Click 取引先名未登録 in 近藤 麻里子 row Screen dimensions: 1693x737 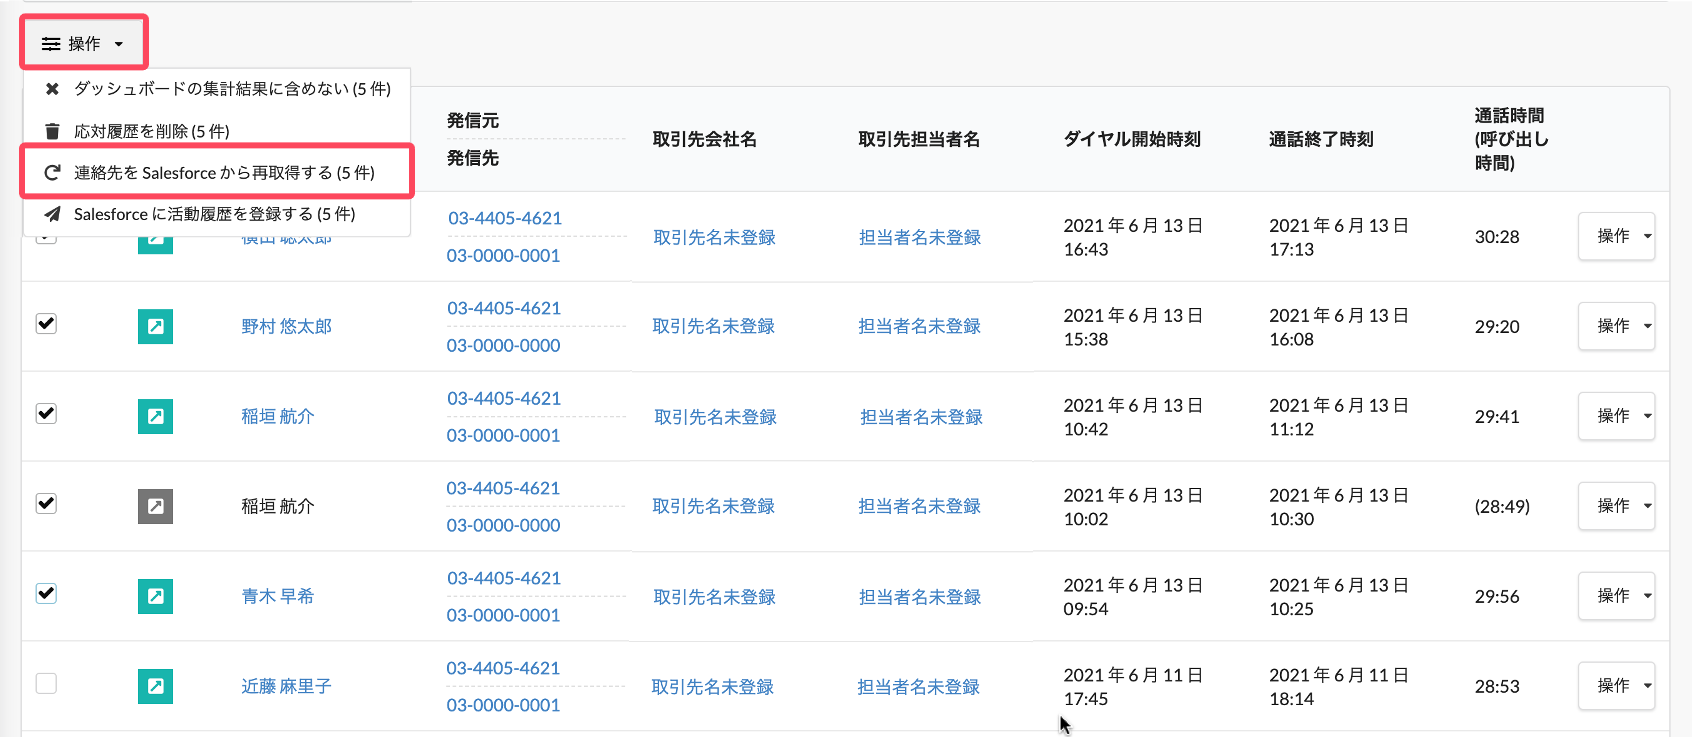coord(713,687)
